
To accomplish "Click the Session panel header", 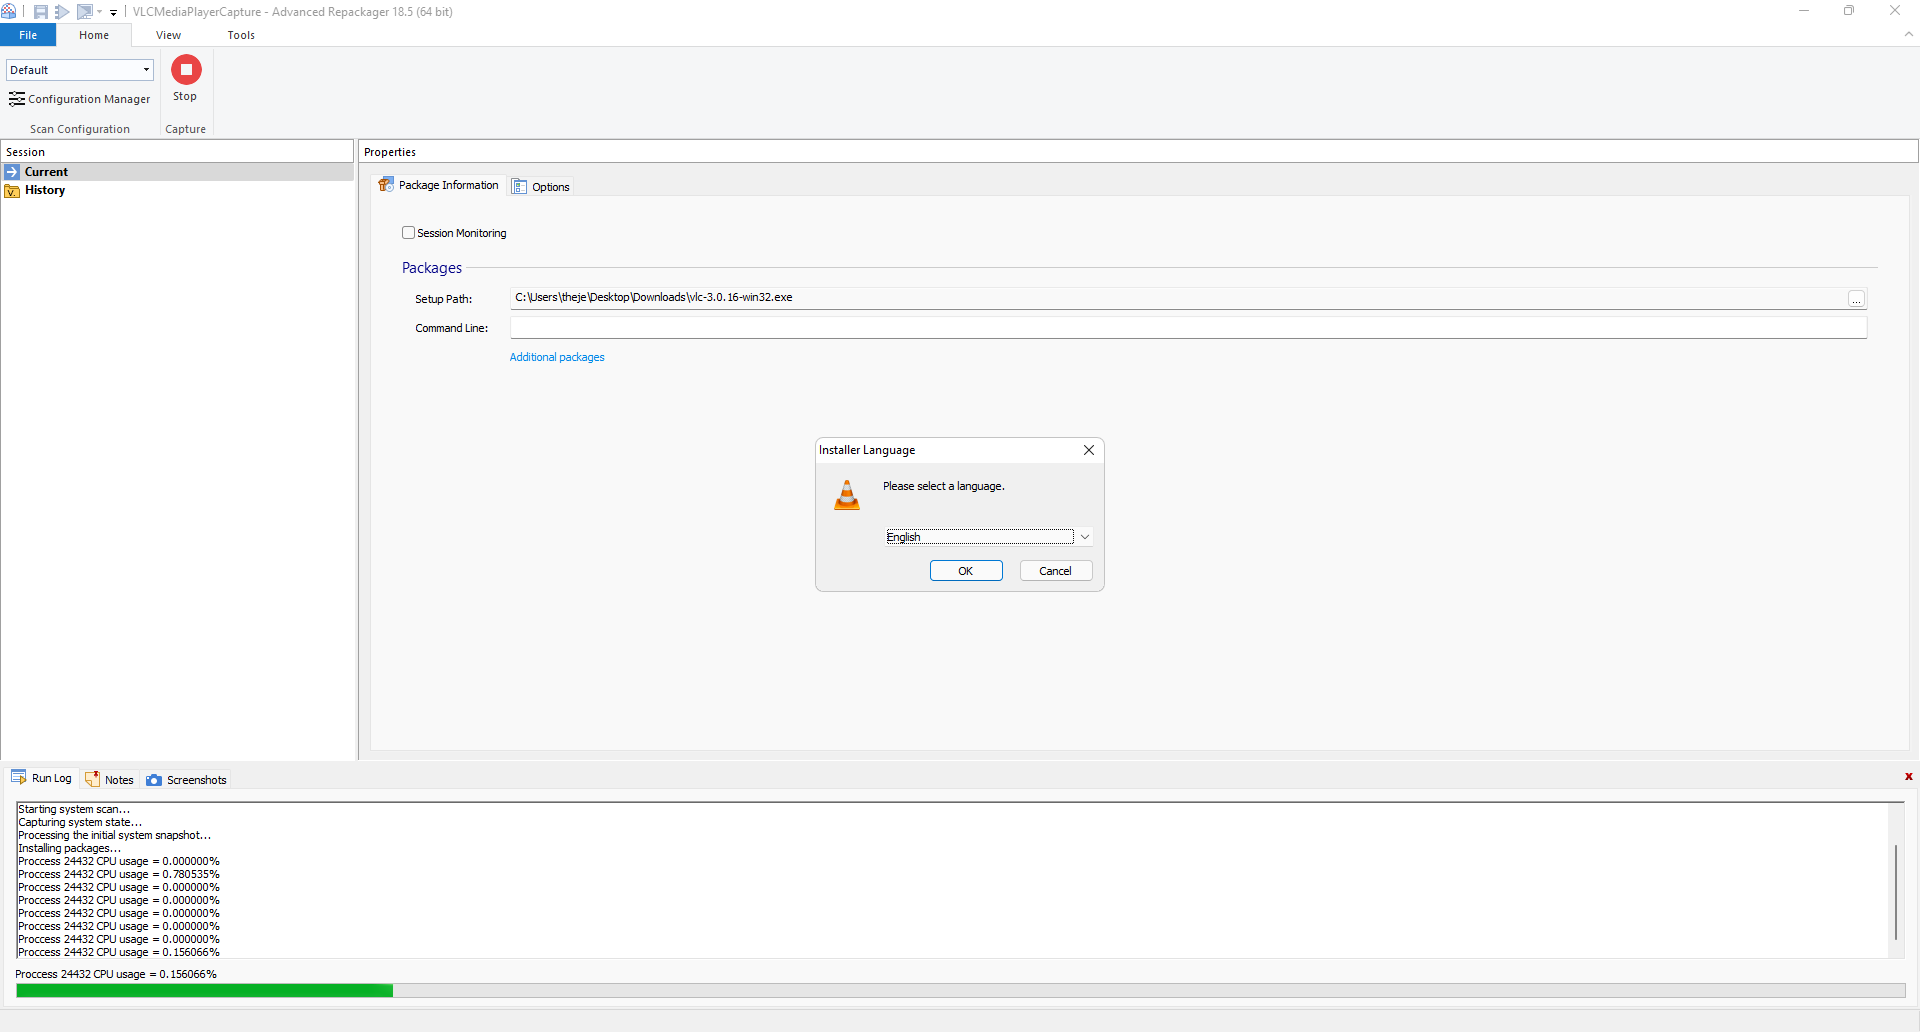I will pos(177,152).
